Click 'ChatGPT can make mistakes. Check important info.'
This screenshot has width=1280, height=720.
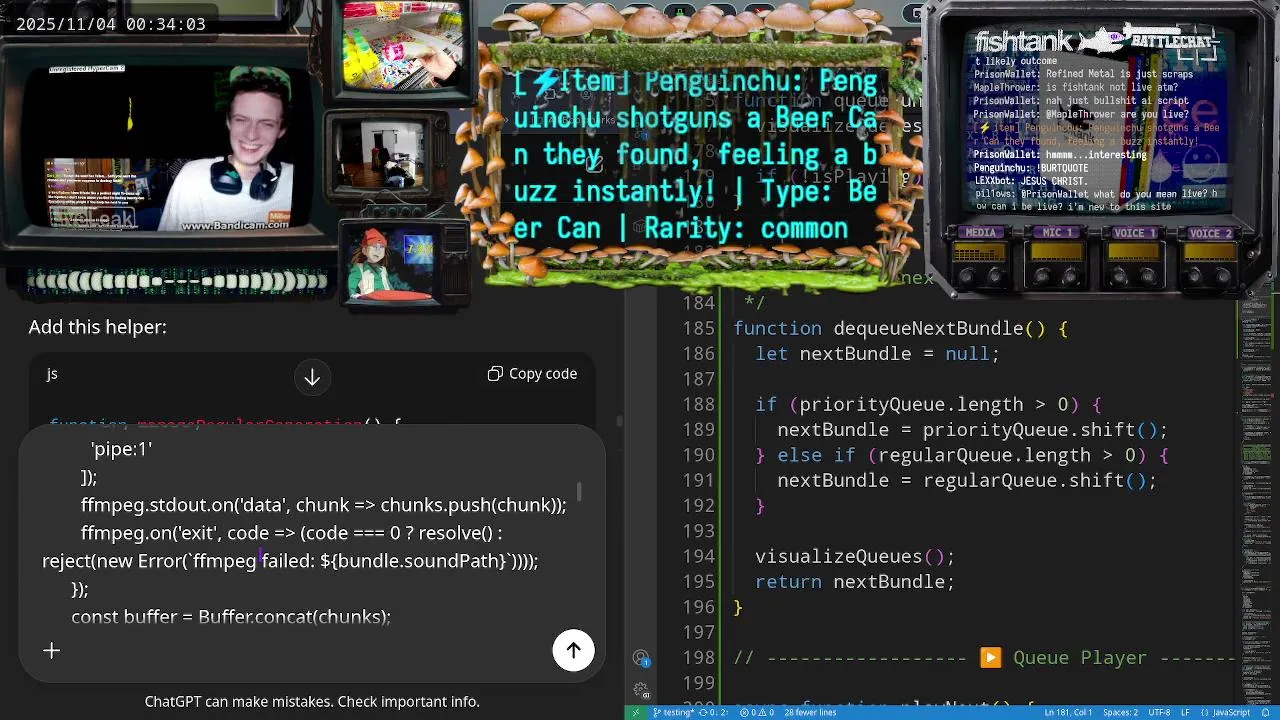point(312,702)
